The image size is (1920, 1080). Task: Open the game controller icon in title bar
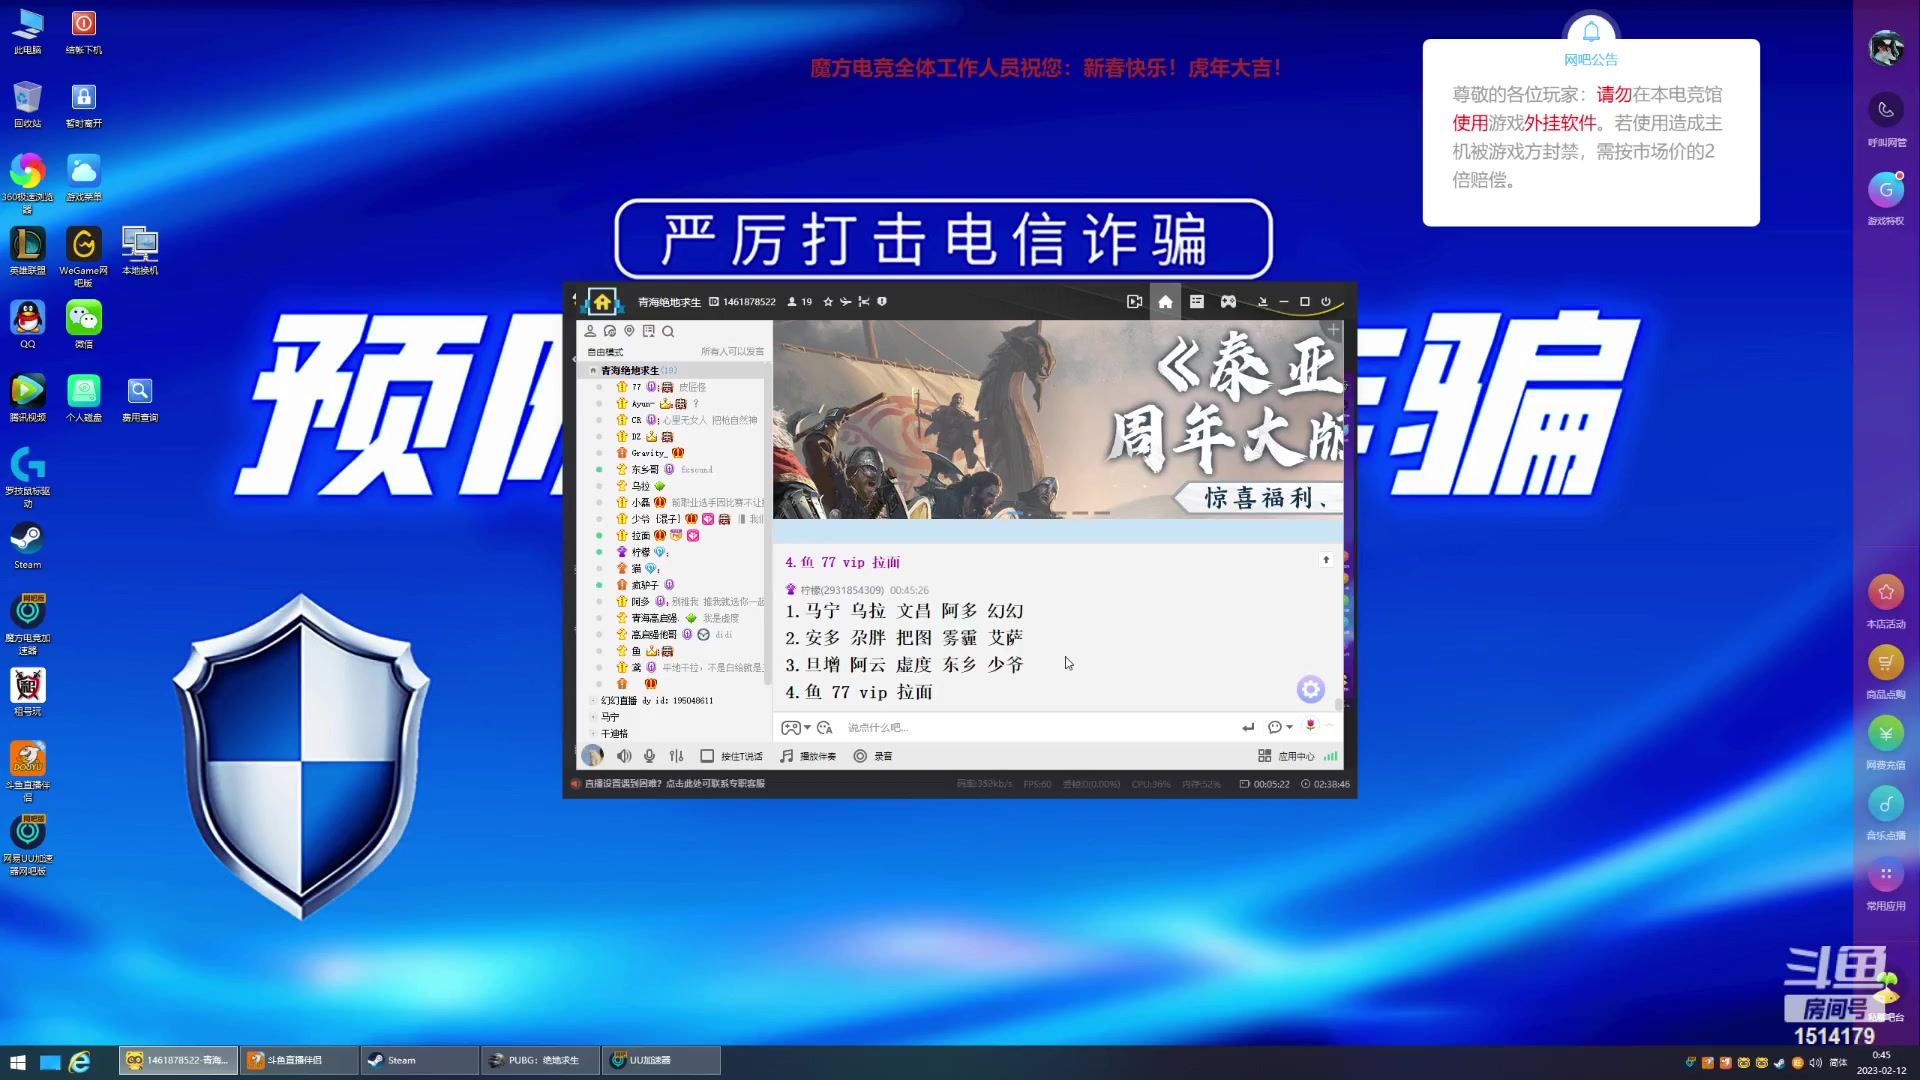[x=1228, y=302]
